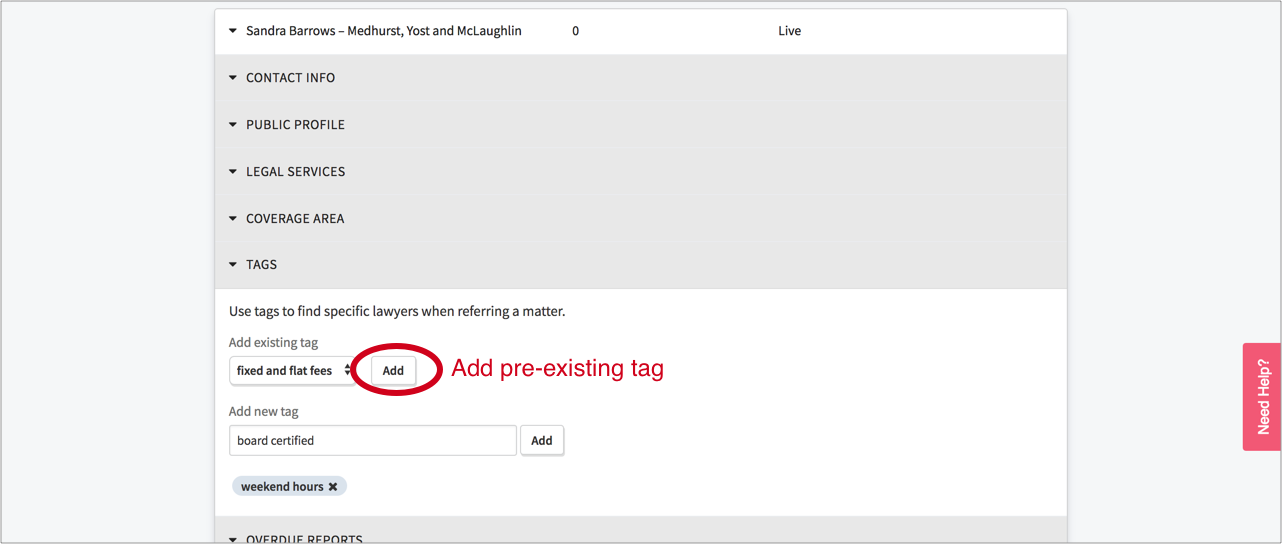Focus the Add new tag text field
This screenshot has height=544, width=1282.
point(372,441)
